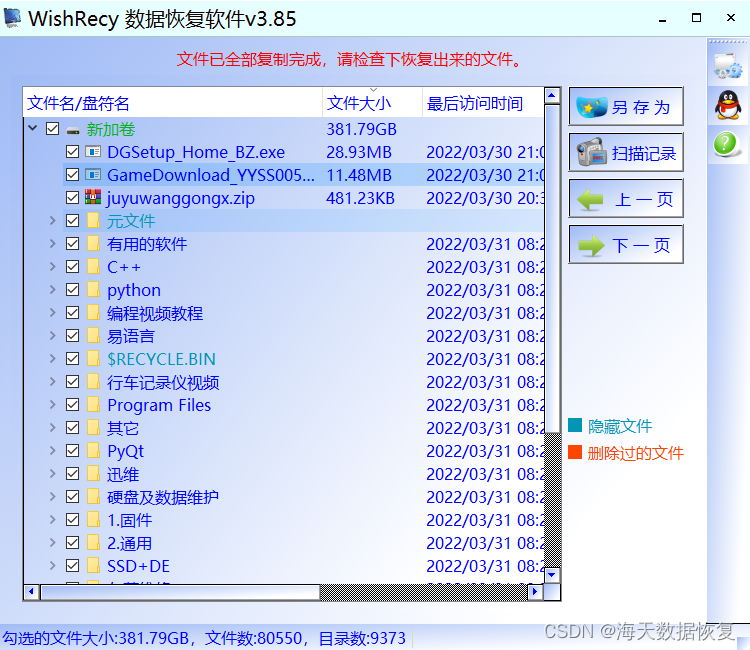Click the folder icon of $RECYCLE.BIN

pyautogui.click(x=93, y=359)
